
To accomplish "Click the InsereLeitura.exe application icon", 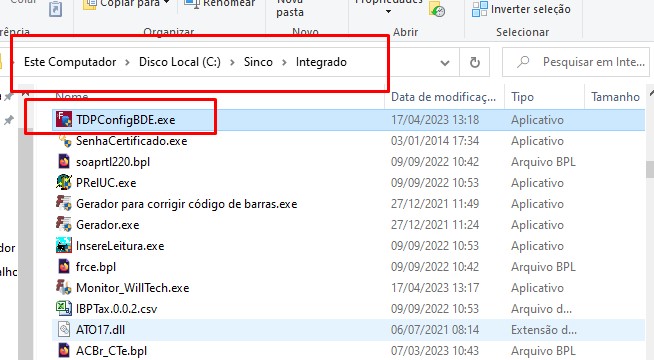I will [x=64, y=246].
